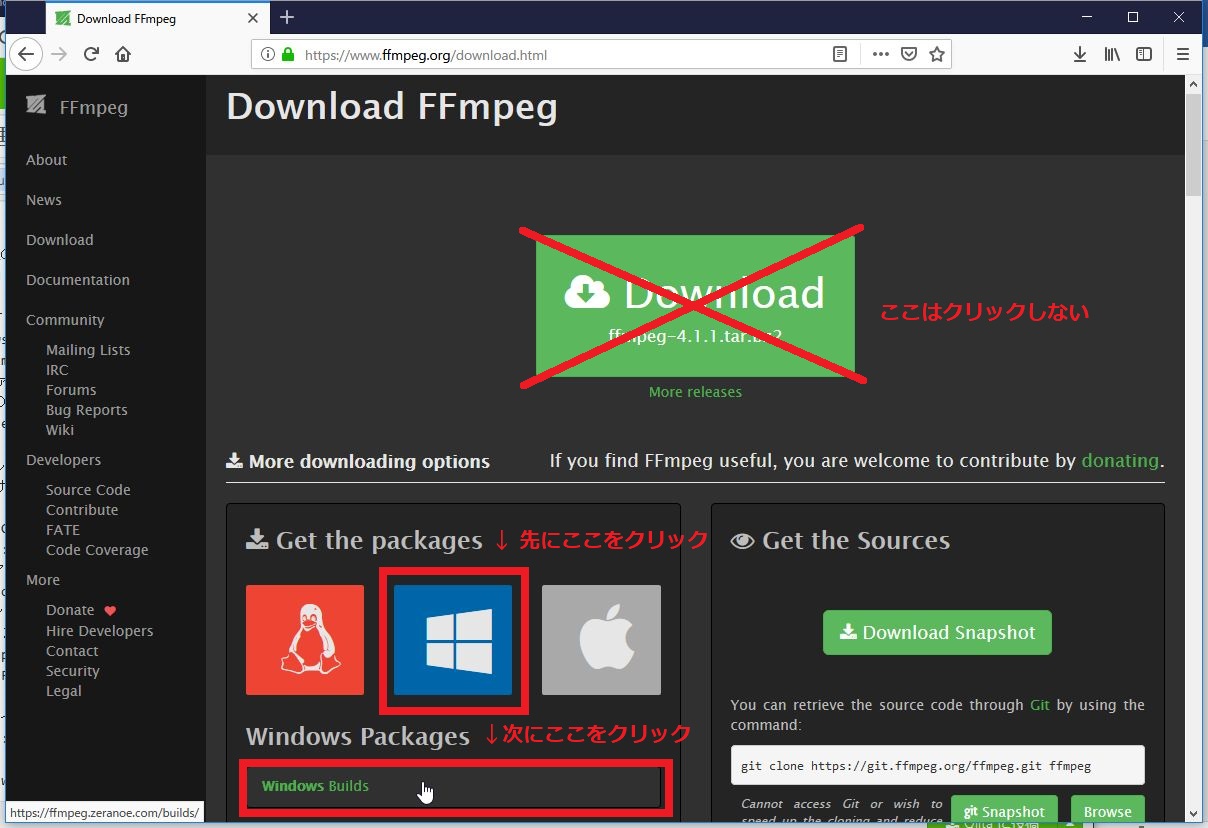The height and width of the screenshot is (828, 1208).
Task: Open the Firefox hamburger menu
Action: [x=1184, y=54]
